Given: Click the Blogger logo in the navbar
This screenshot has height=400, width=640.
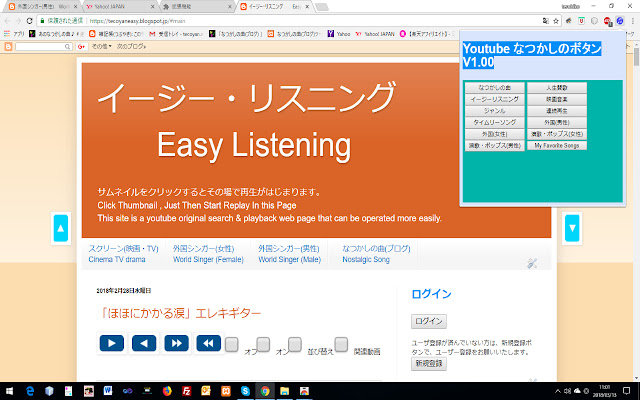Looking at the screenshot, I should pyautogui.click(x=8, y=47).
